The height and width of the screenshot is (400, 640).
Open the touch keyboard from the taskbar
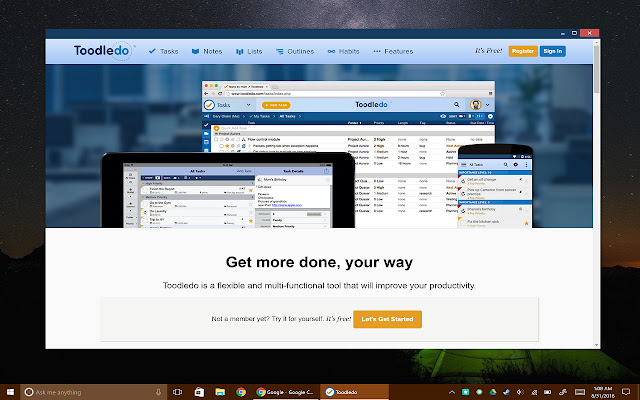pyautogui.click(x=580, y=392)
